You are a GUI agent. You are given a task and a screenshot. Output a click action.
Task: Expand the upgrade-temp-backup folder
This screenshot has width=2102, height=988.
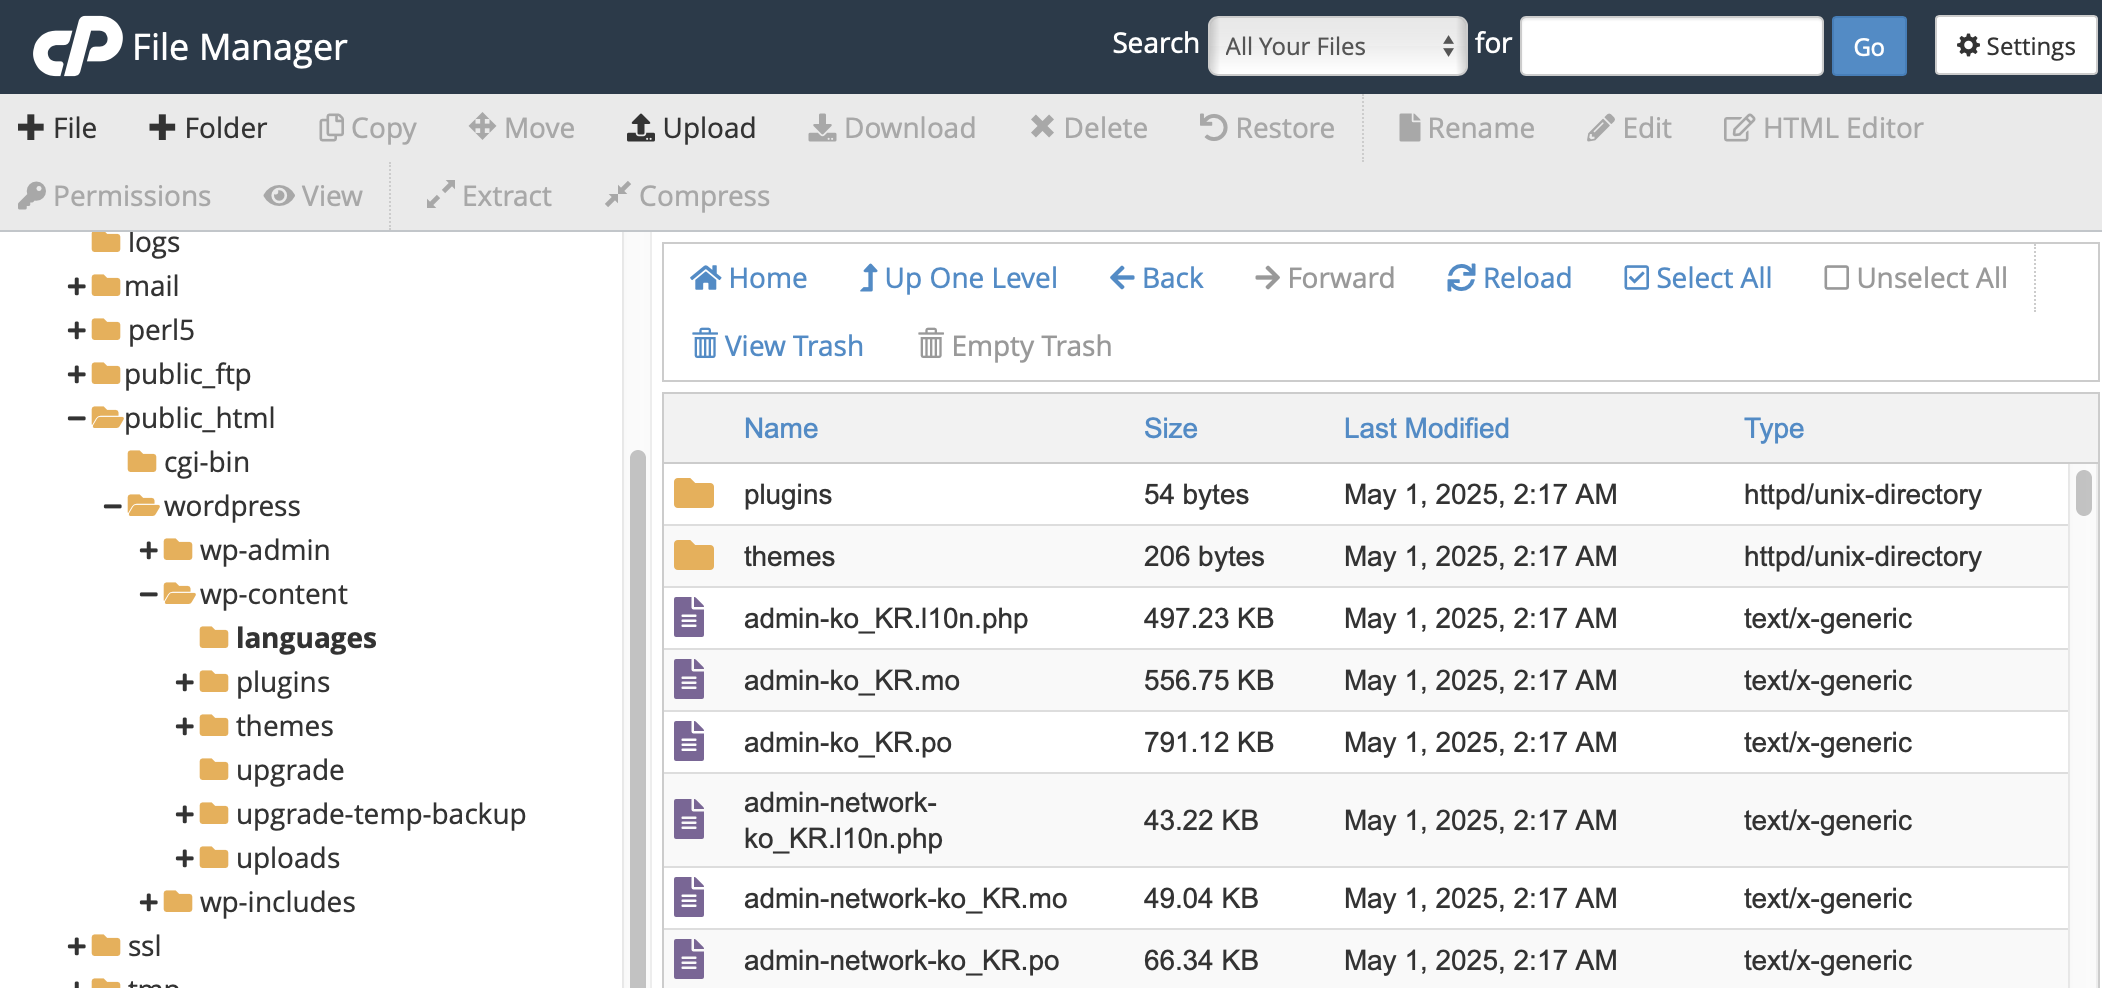(184, 814)
